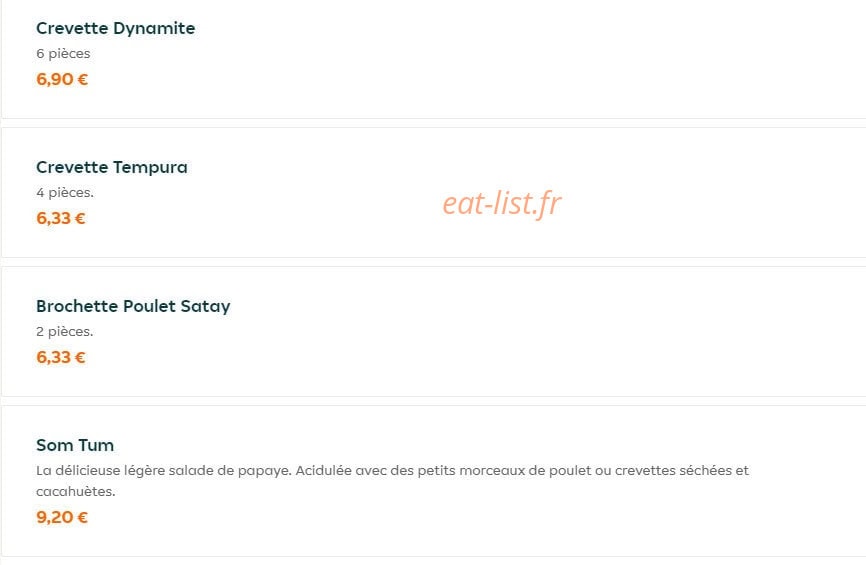Select the 9,20 € price

[x=62, y=518]
